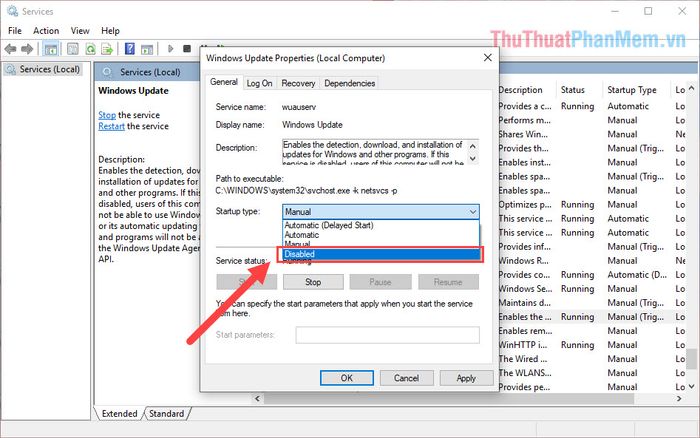Click the Stop button in the dialog
700x438 pixels.
313,282
